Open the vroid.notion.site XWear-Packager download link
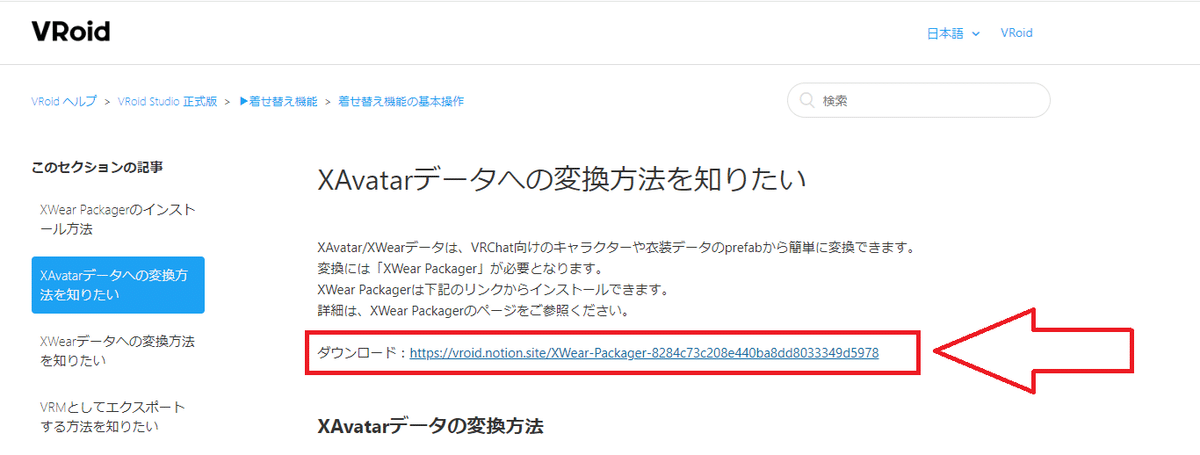This screenshot has width=1200, height=455. (x=644, y=352)
